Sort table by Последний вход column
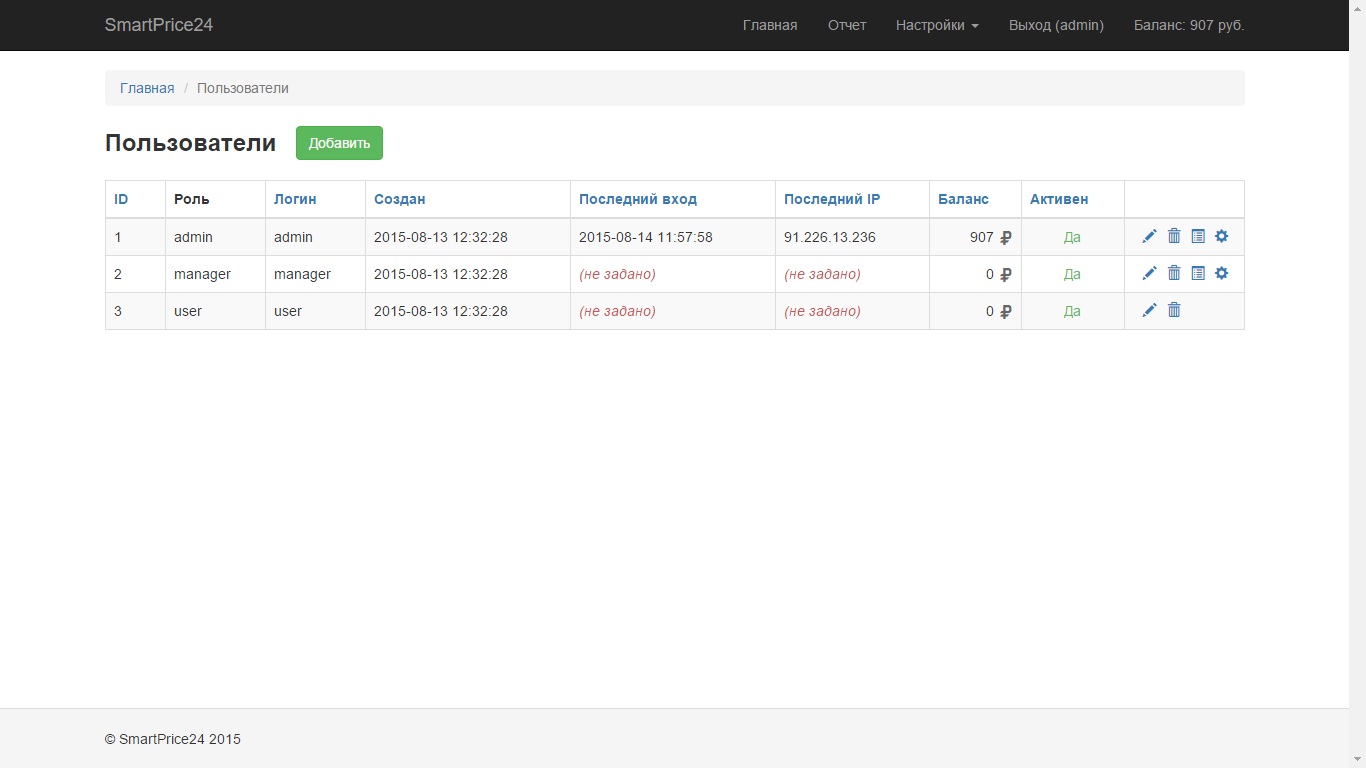 (x=637, y=199)
